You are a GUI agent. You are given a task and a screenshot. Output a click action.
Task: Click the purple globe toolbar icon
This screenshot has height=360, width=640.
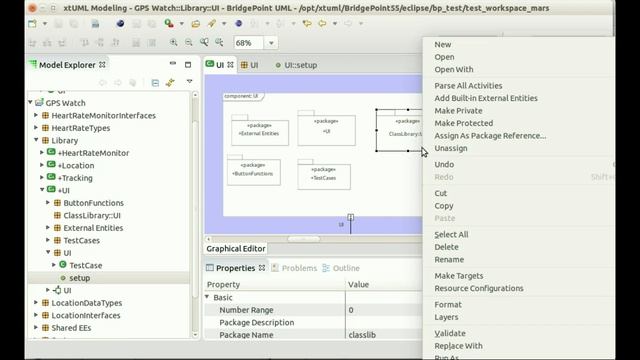click(239, 24)
